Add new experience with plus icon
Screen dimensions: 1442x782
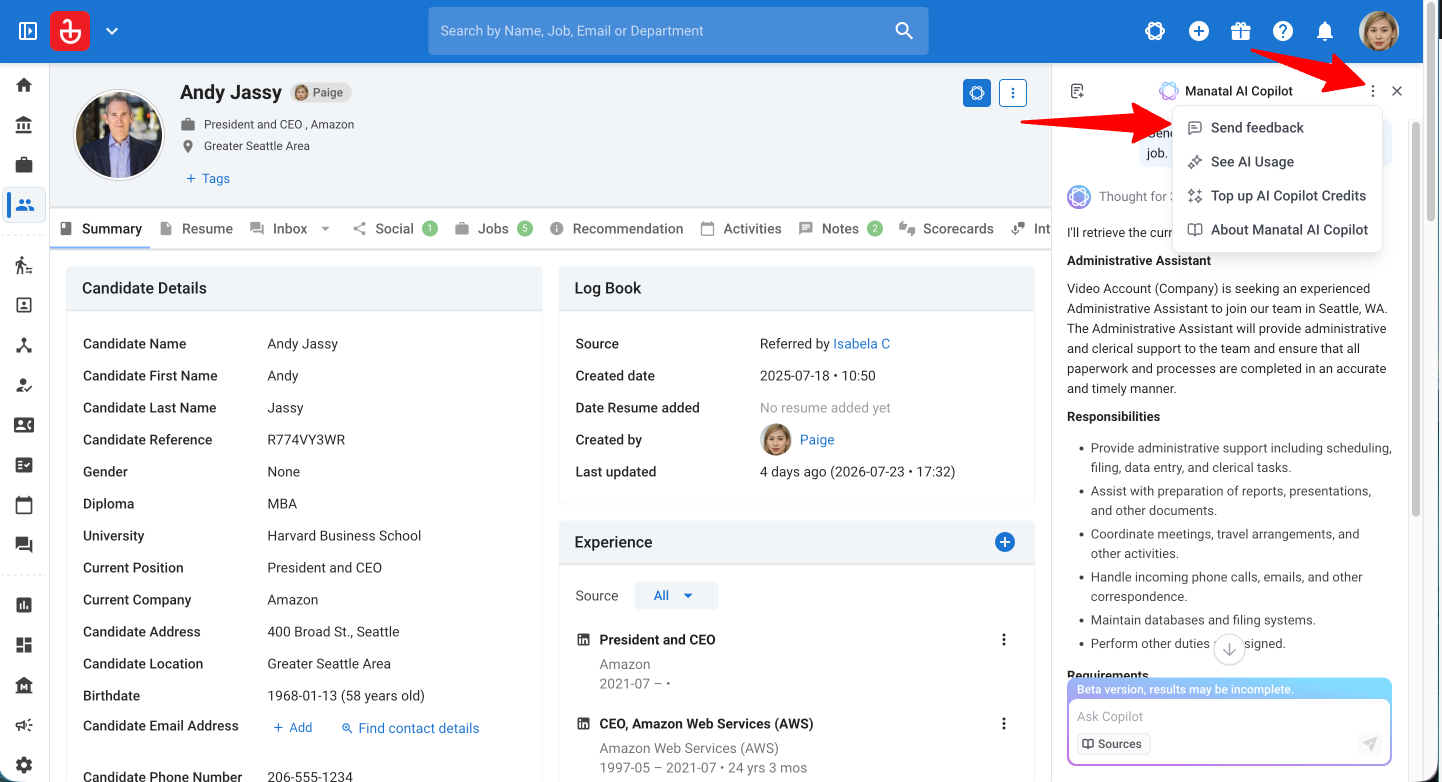click(1005, 542)
